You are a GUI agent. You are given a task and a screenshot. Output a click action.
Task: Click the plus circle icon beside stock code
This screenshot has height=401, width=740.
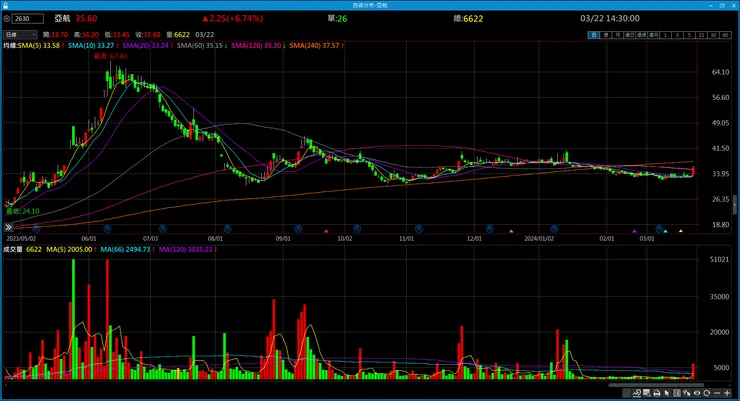[7, 18]
